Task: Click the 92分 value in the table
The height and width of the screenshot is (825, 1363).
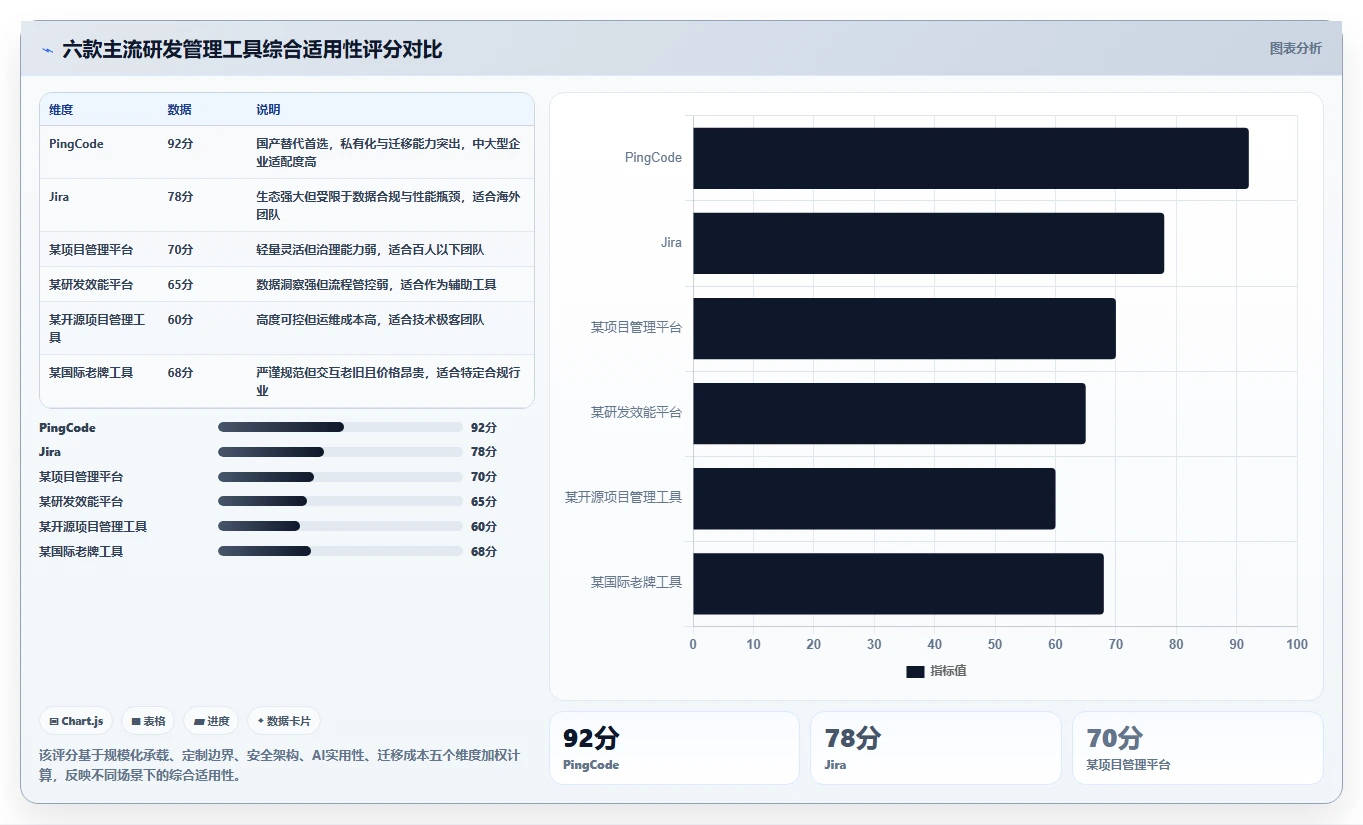Action: point(180,144)
